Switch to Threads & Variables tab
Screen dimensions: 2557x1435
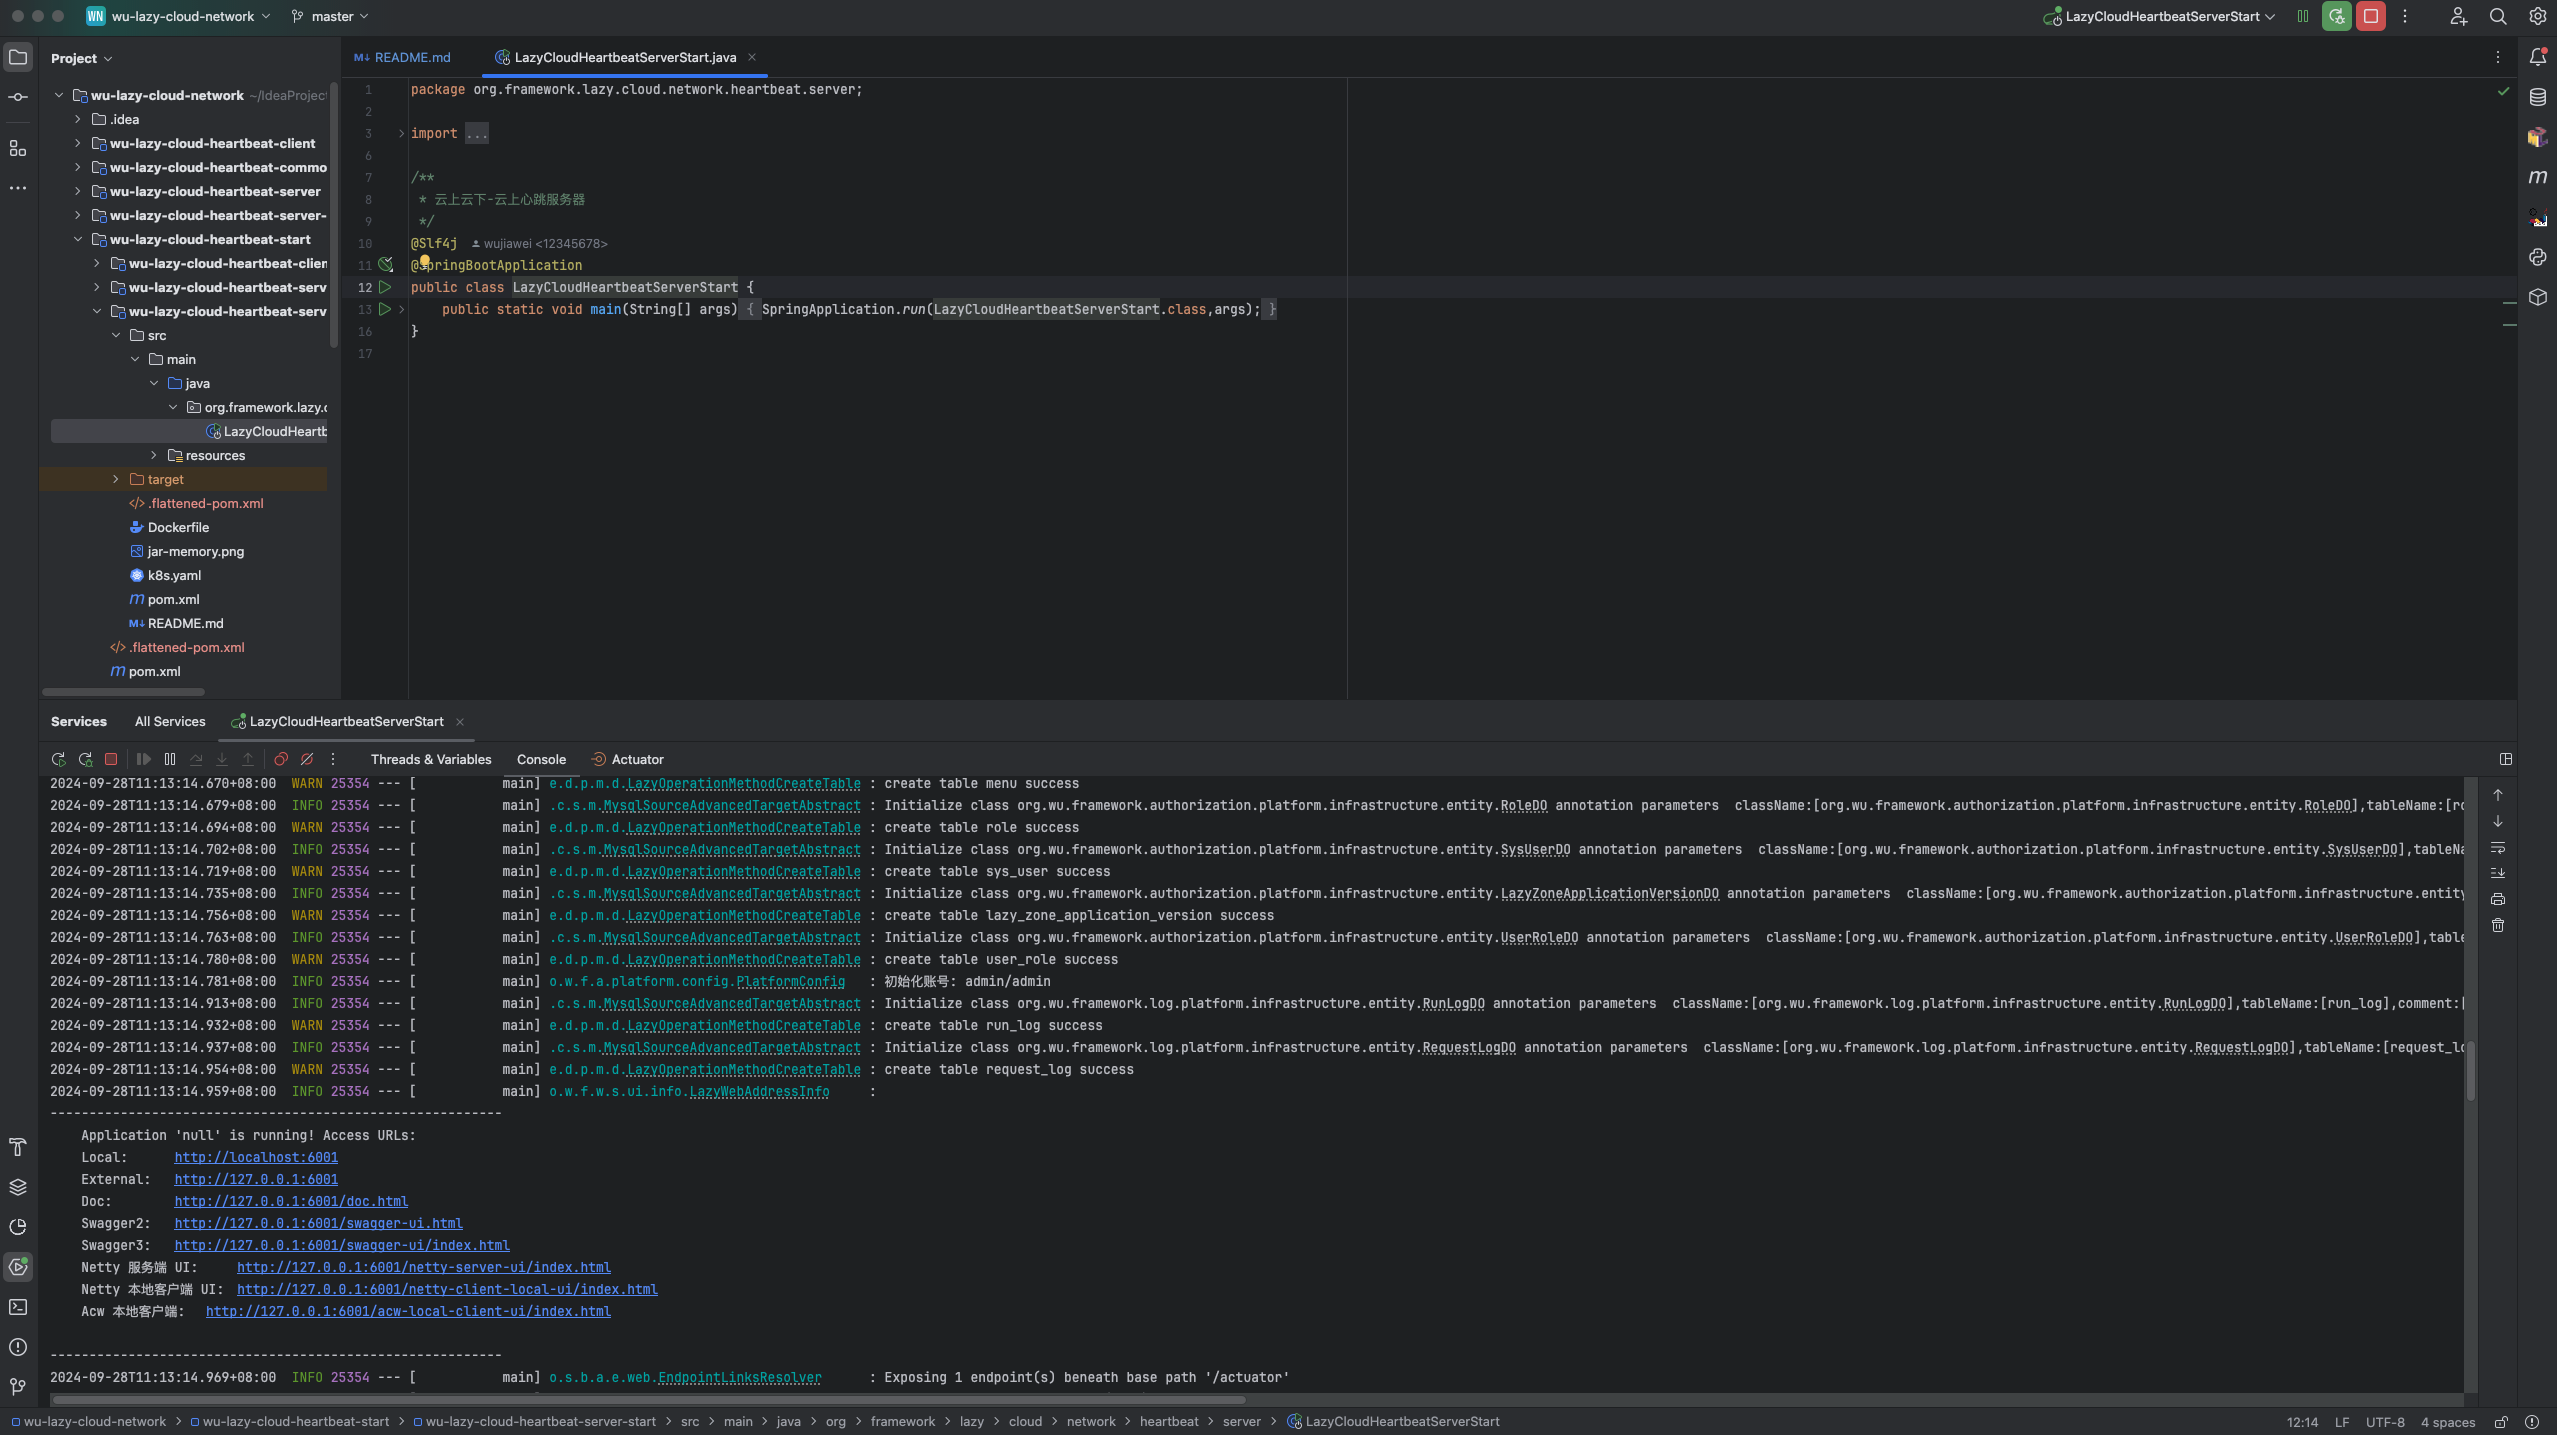[x=431, y=760]
